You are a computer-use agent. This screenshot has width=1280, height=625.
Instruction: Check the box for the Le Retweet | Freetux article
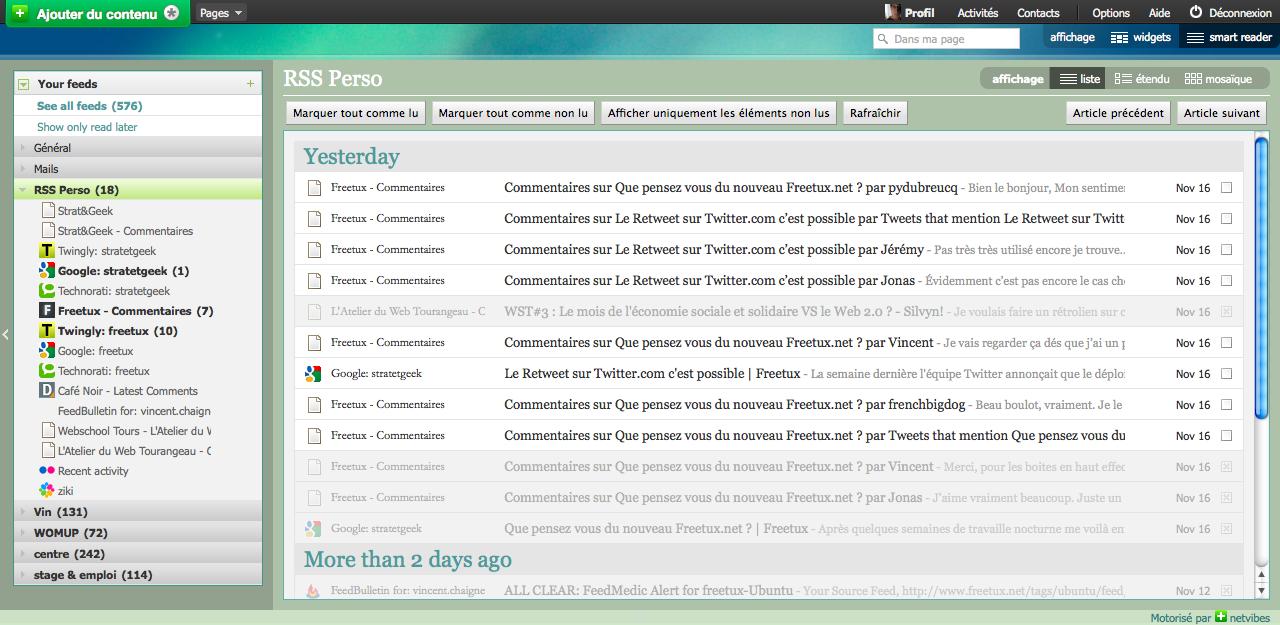pyautogui.click(x=1226, y=374)
